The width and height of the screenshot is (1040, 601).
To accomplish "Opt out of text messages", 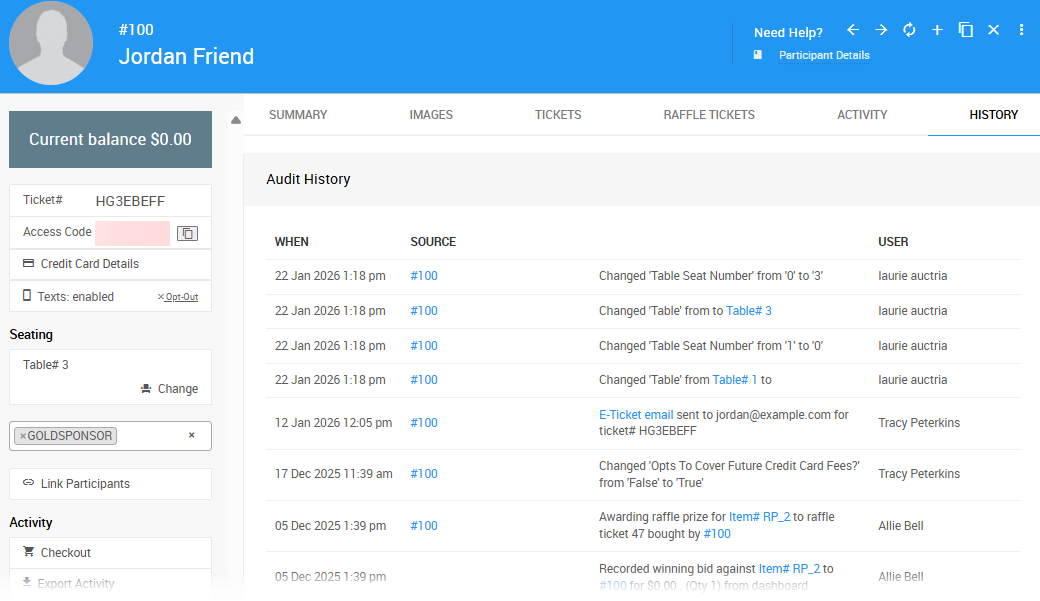I will (x=178, y=297).
